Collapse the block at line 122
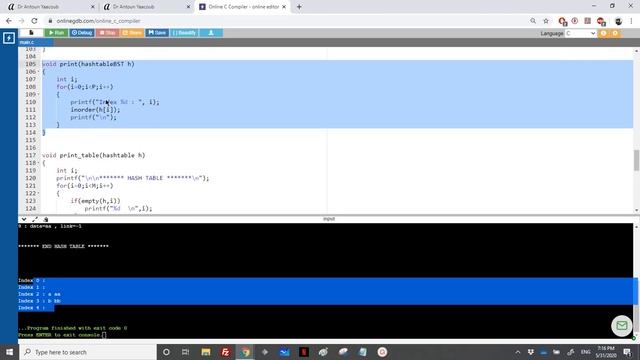This screenshot has width=640, height=360. tap(38, 193)
